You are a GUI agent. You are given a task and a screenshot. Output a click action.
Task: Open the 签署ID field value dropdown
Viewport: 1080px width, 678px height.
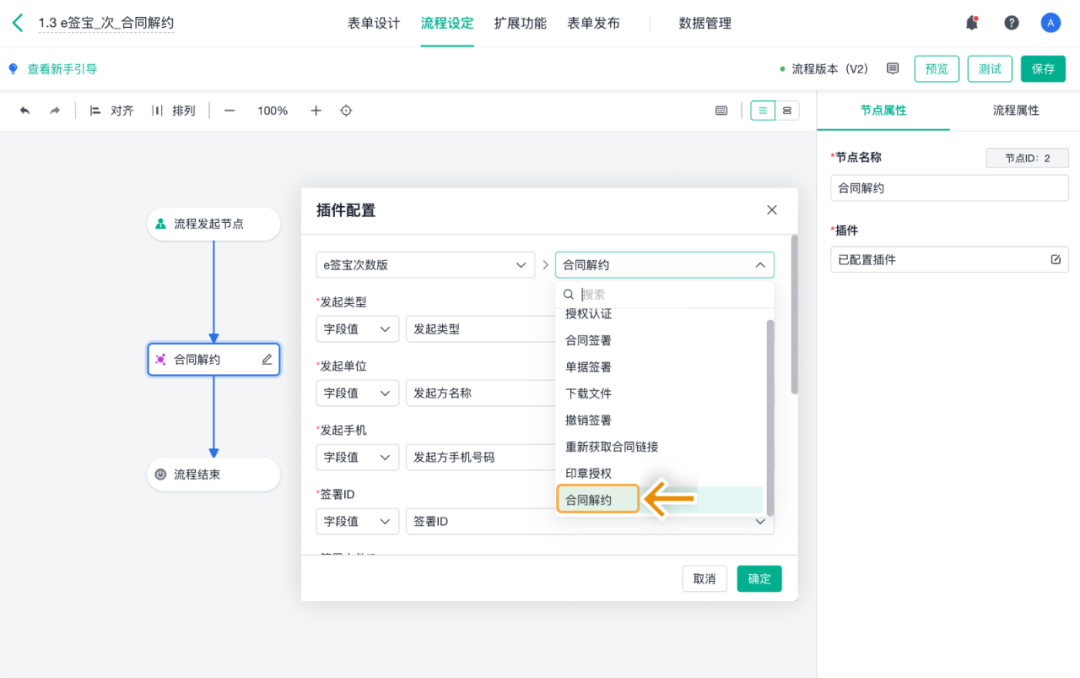pos(590,522)
